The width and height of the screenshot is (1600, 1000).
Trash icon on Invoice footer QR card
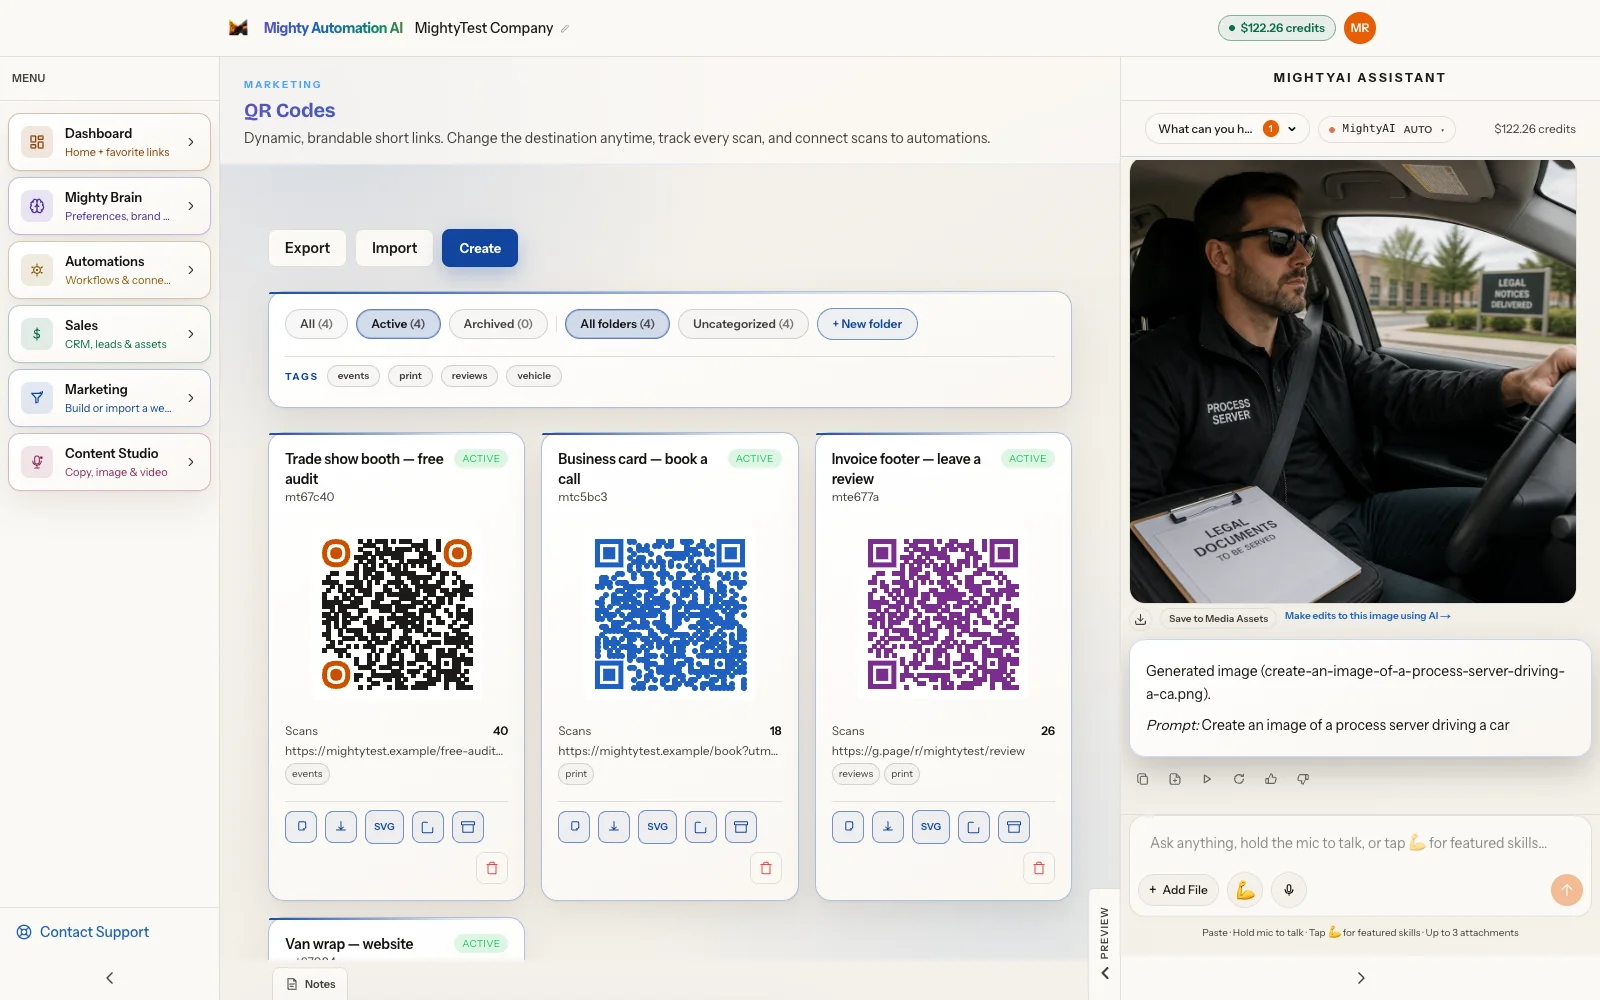pos(1039,868)
